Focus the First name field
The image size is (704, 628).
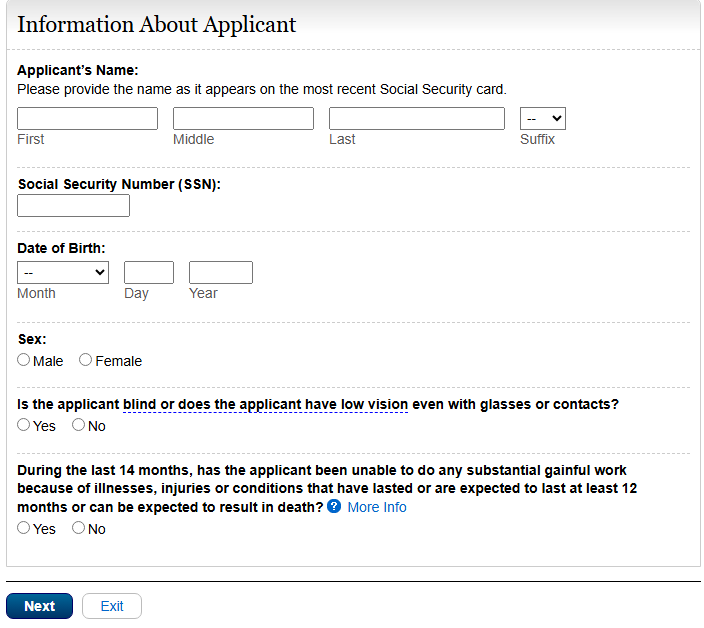[88, 119]
